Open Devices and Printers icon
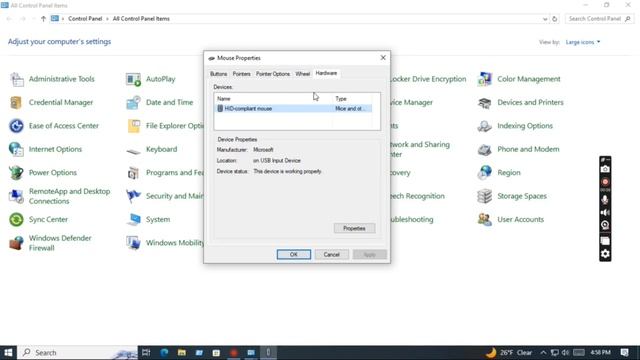Viewport: 640px width, 360px height. pos(484,103)
